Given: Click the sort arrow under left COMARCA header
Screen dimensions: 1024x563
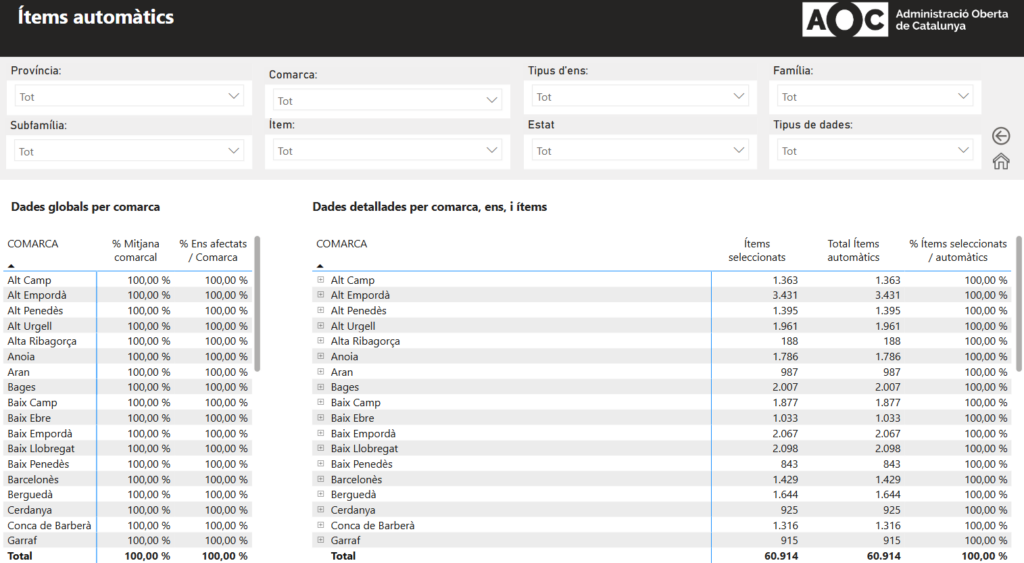Looking at the screenshot, I should [x=11, y=266].
